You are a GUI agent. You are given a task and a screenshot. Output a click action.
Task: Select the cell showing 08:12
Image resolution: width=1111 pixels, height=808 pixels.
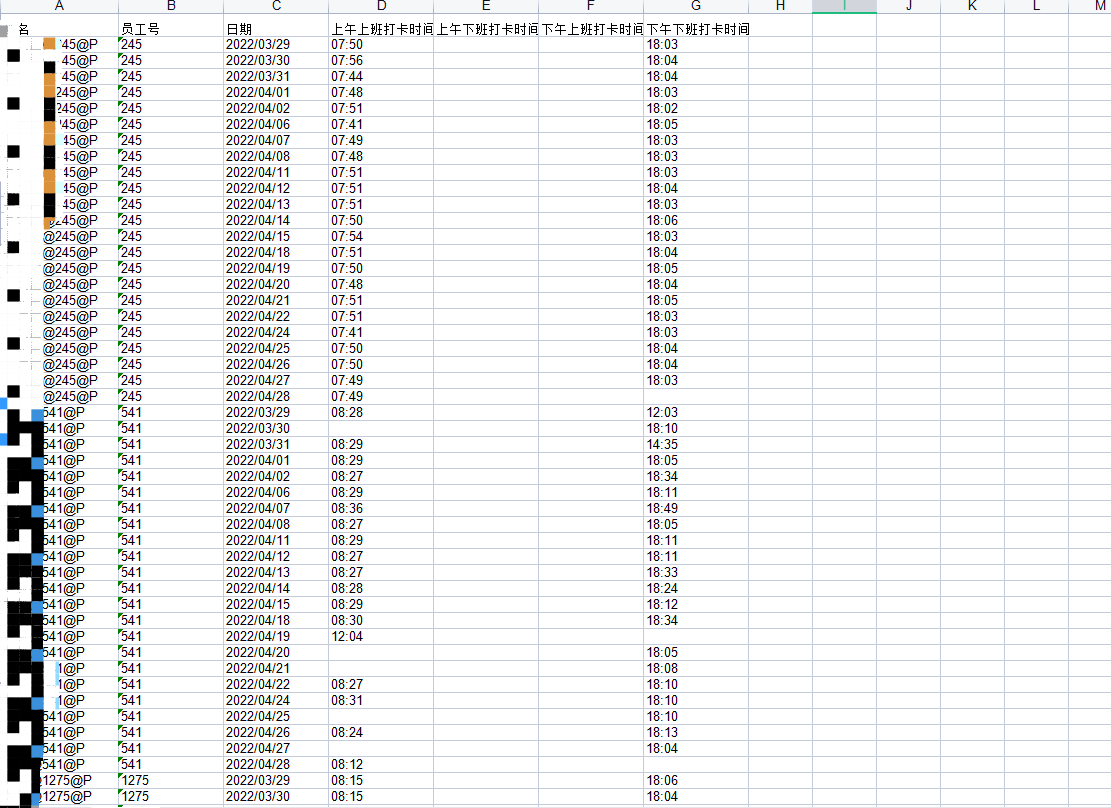pyautogui.click(x=381, y=764)
